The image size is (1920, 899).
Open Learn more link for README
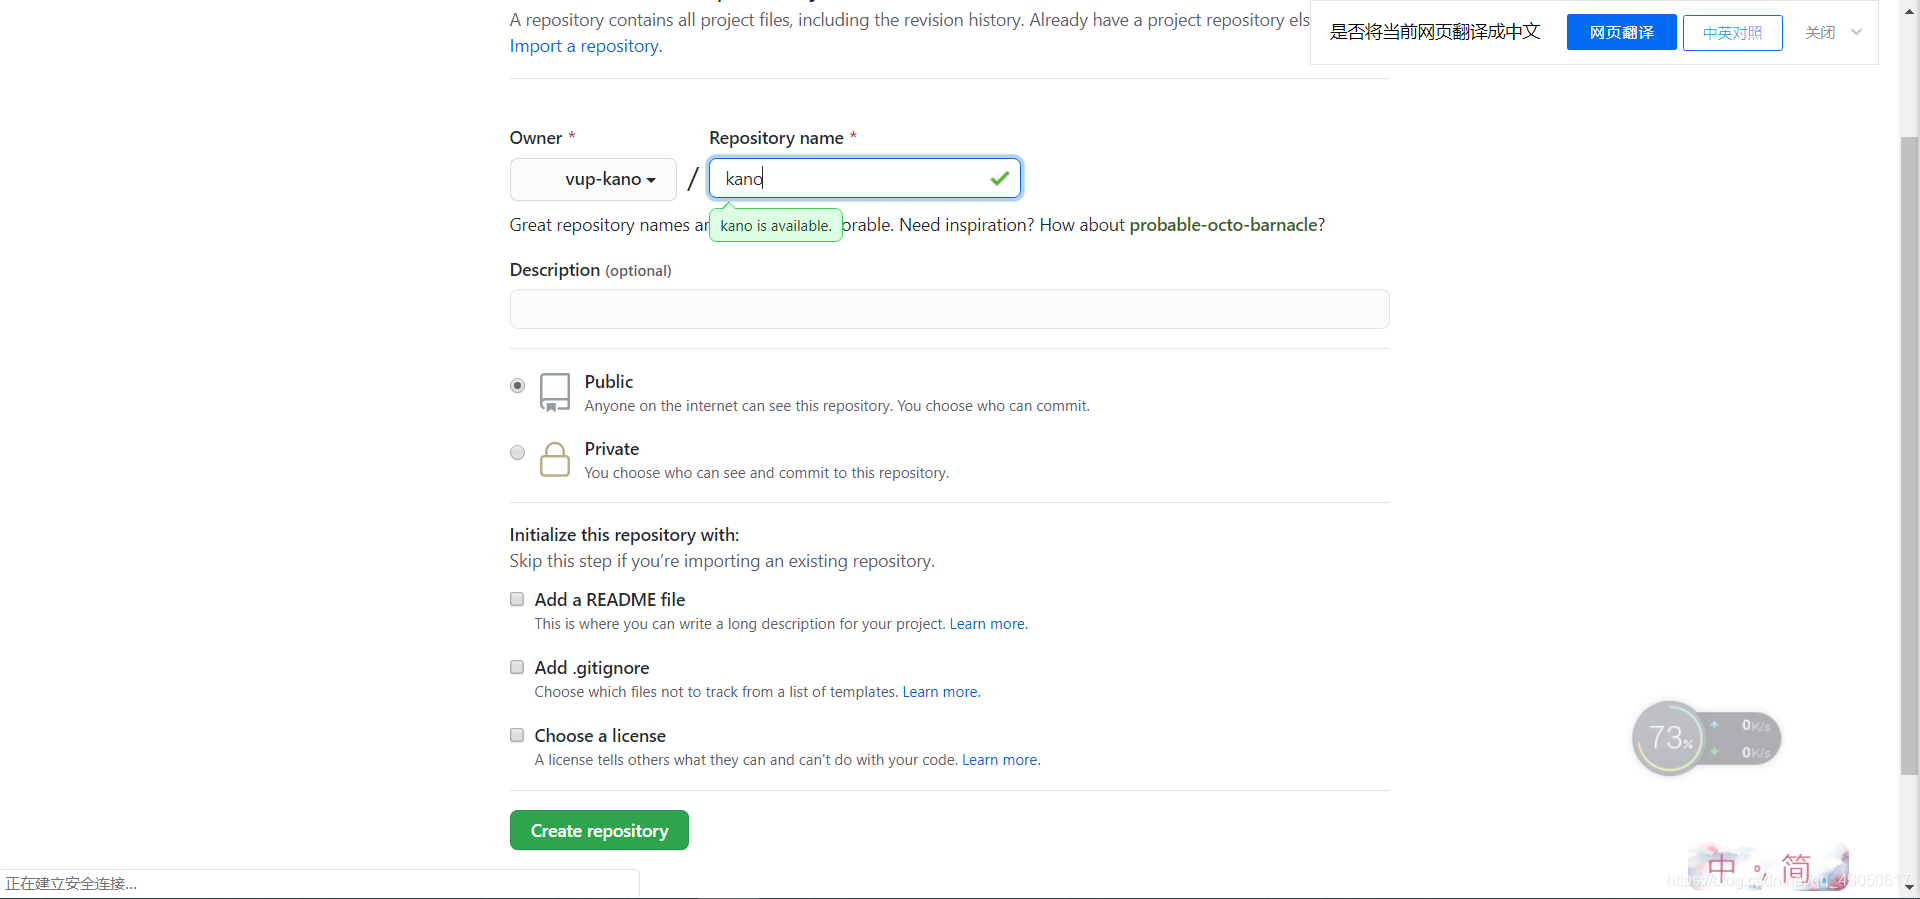coord(987,624)
